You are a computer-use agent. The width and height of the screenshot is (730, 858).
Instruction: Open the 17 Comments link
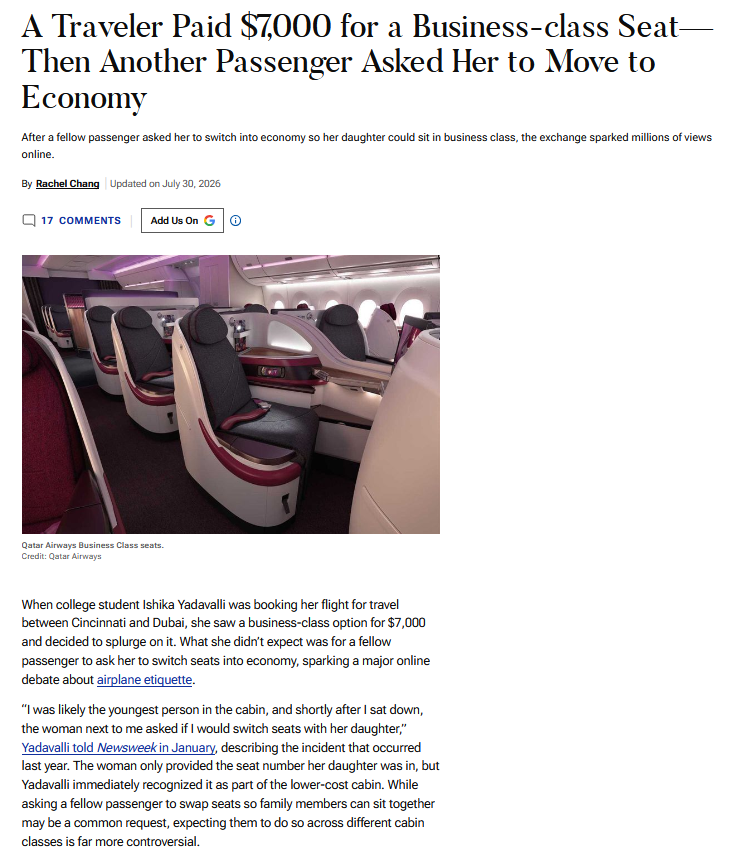(x=81, y=221)
